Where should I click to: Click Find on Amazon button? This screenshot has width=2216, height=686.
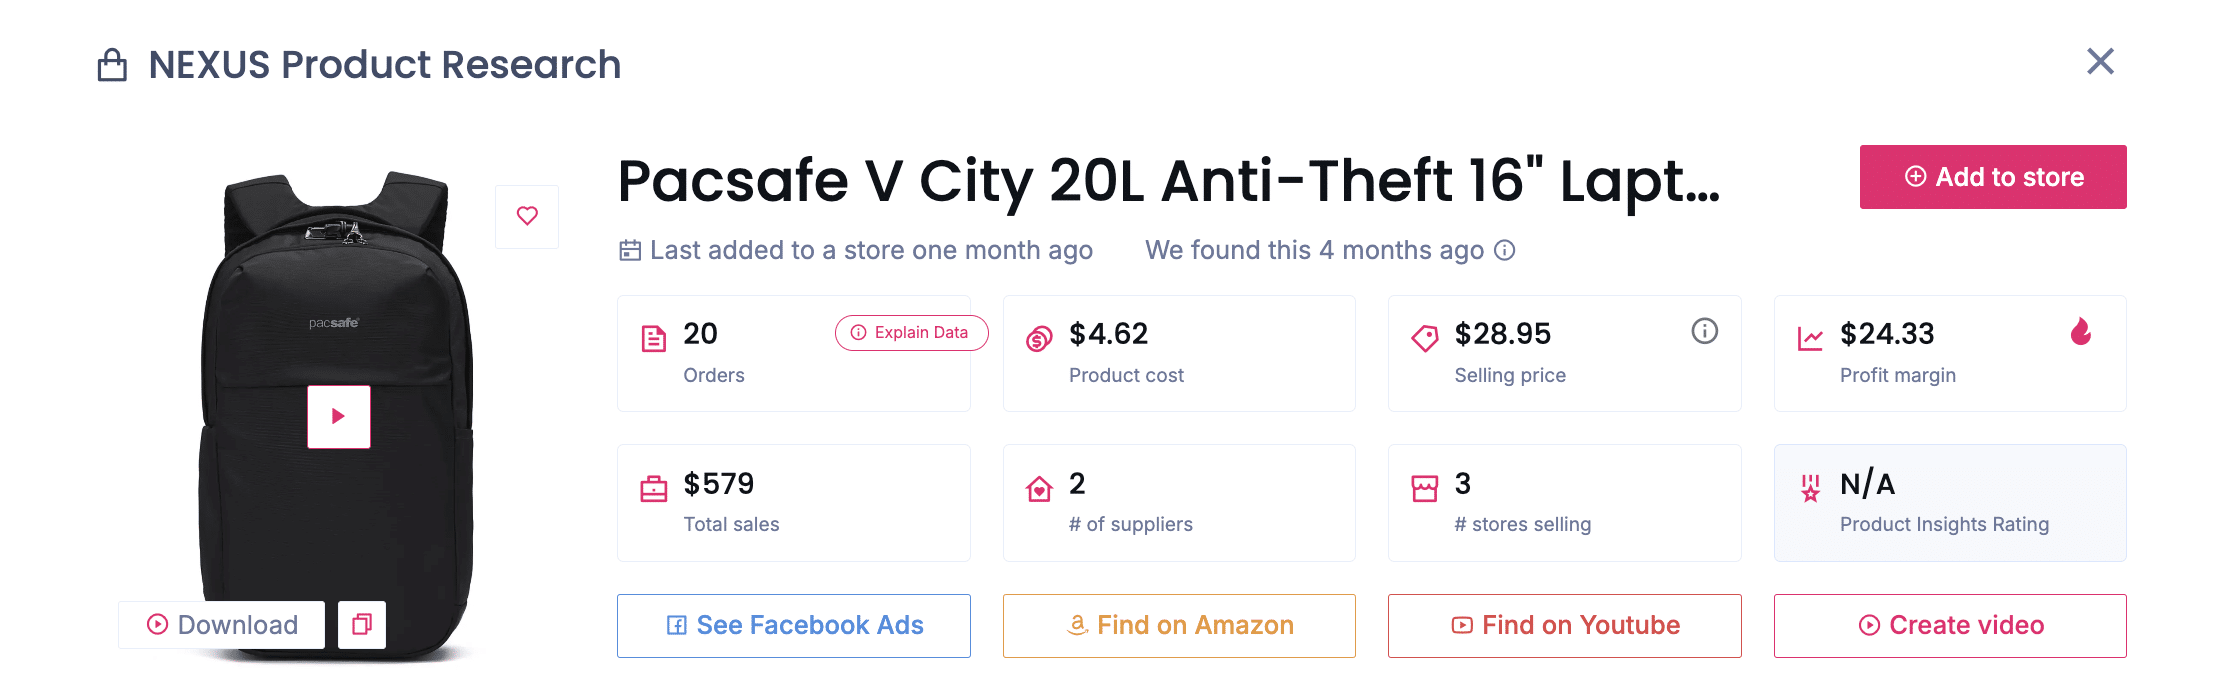[1179, 626]
